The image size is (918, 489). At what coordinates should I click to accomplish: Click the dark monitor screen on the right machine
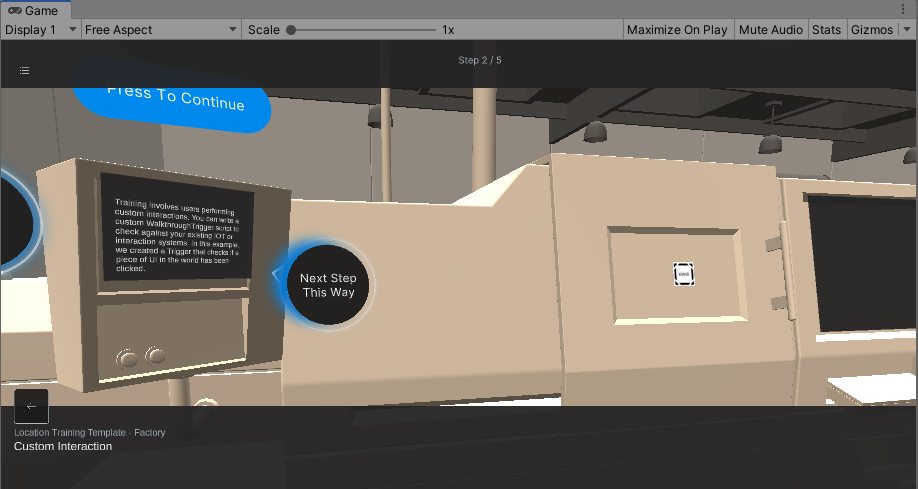(x=862, y=263)
